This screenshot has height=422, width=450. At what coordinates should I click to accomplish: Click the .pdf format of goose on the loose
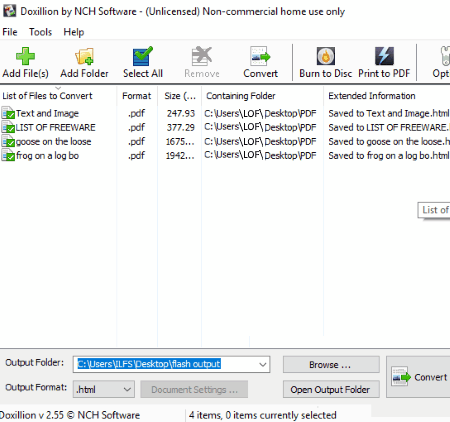click(137, 142)
